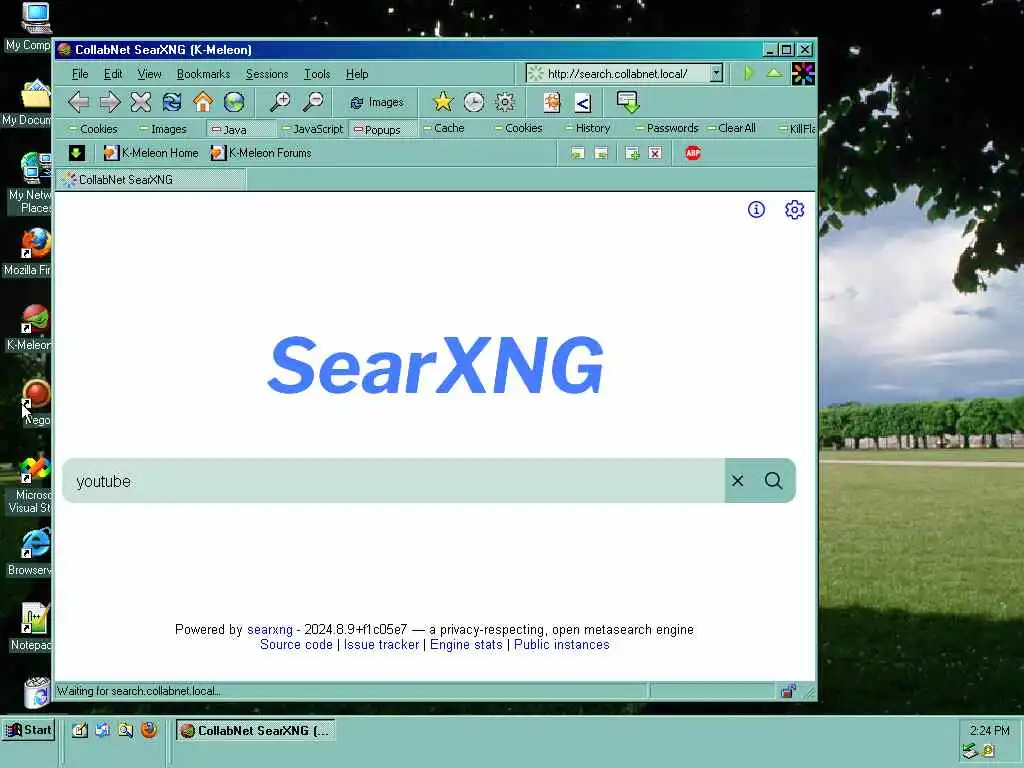Viewport: 1024px width, 768px height.
Task: Toggle JavaScript in privacy bar
Action: pyautogui.click(x=312, y=129)
